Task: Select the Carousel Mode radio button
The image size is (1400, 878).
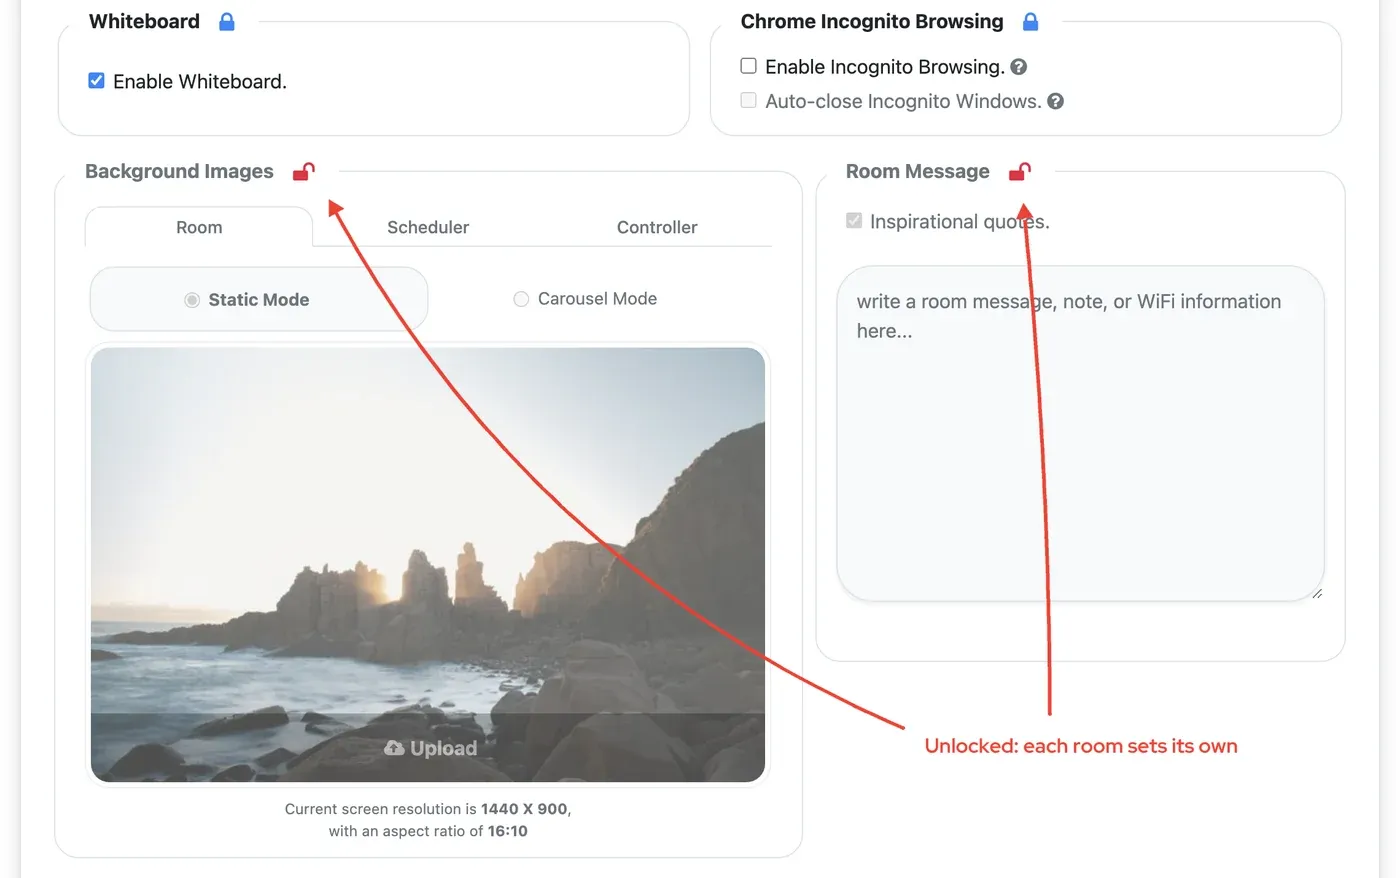Action: coord(521,299)
